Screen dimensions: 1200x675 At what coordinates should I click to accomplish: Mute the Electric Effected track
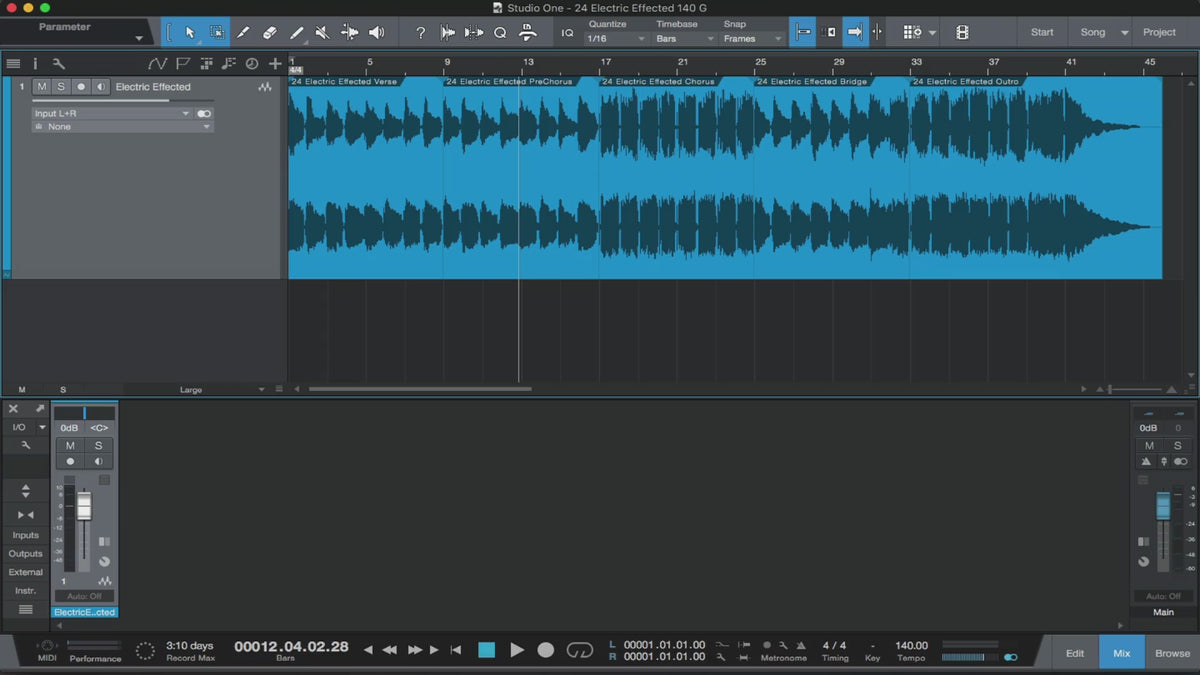click(41, 87)
